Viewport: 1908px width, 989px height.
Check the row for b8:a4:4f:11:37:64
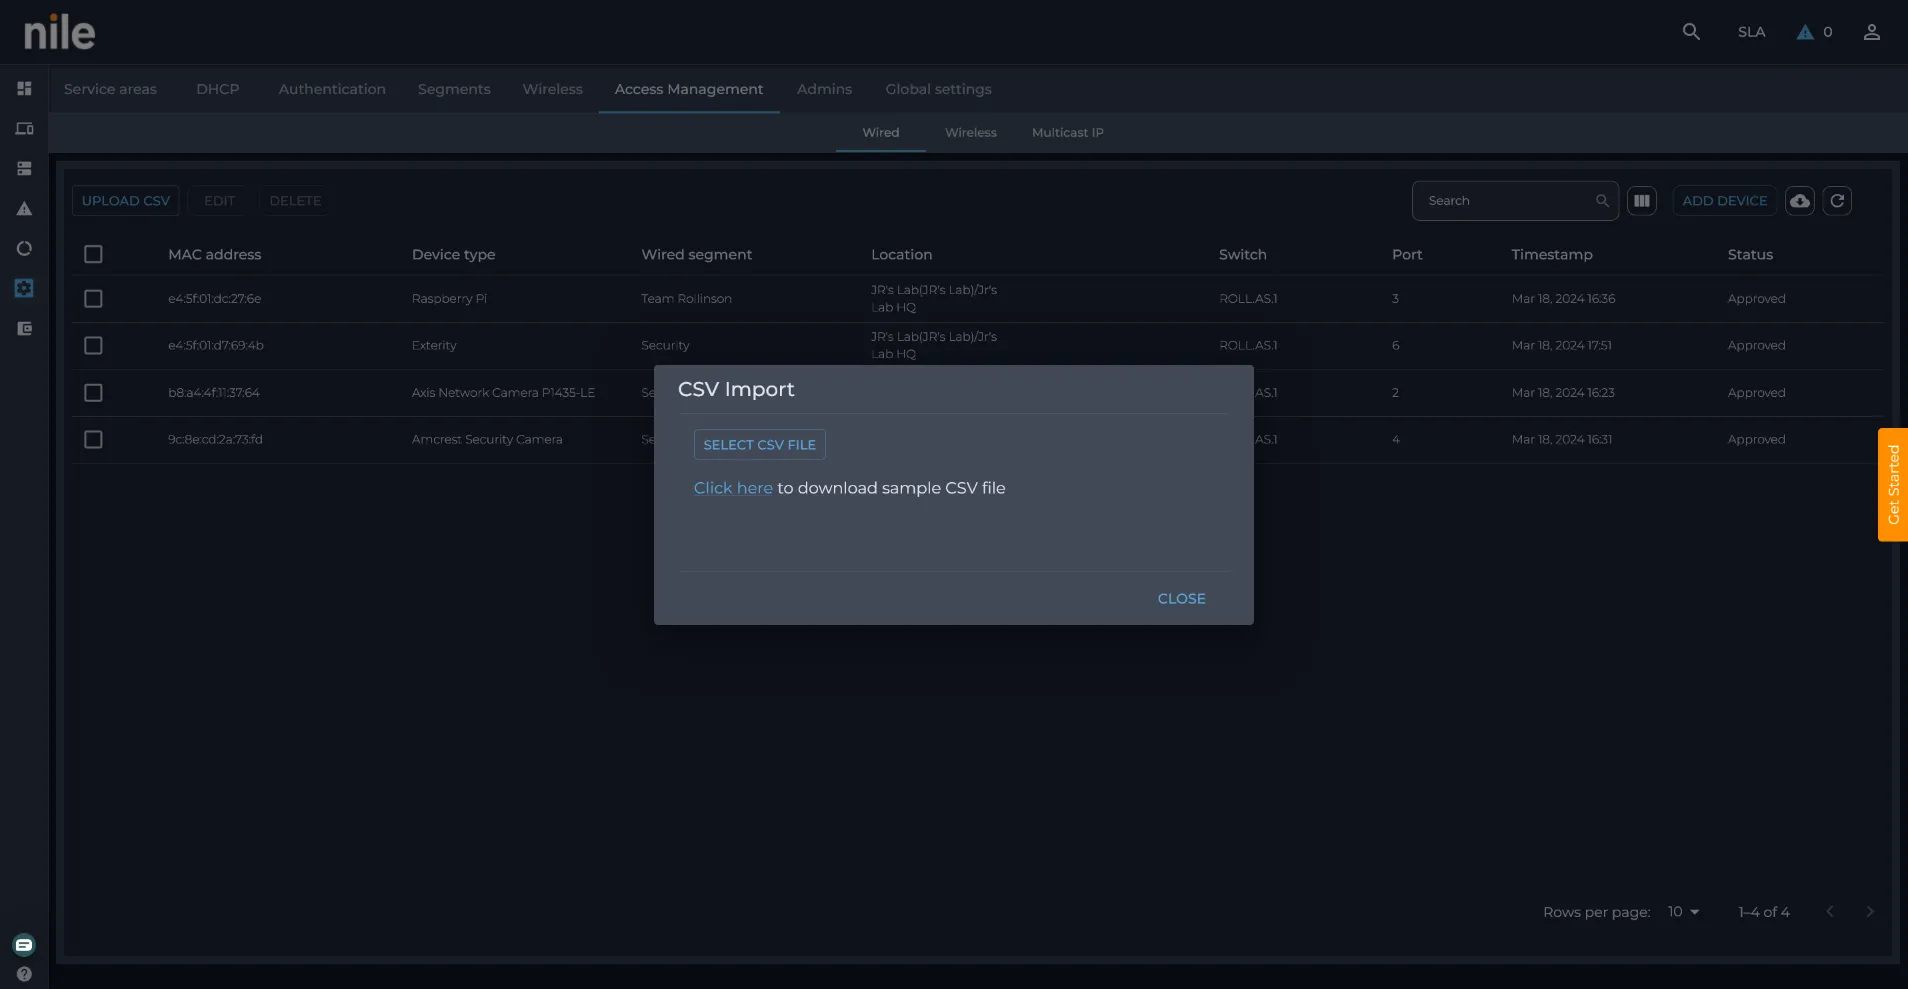tap(93, 393)
